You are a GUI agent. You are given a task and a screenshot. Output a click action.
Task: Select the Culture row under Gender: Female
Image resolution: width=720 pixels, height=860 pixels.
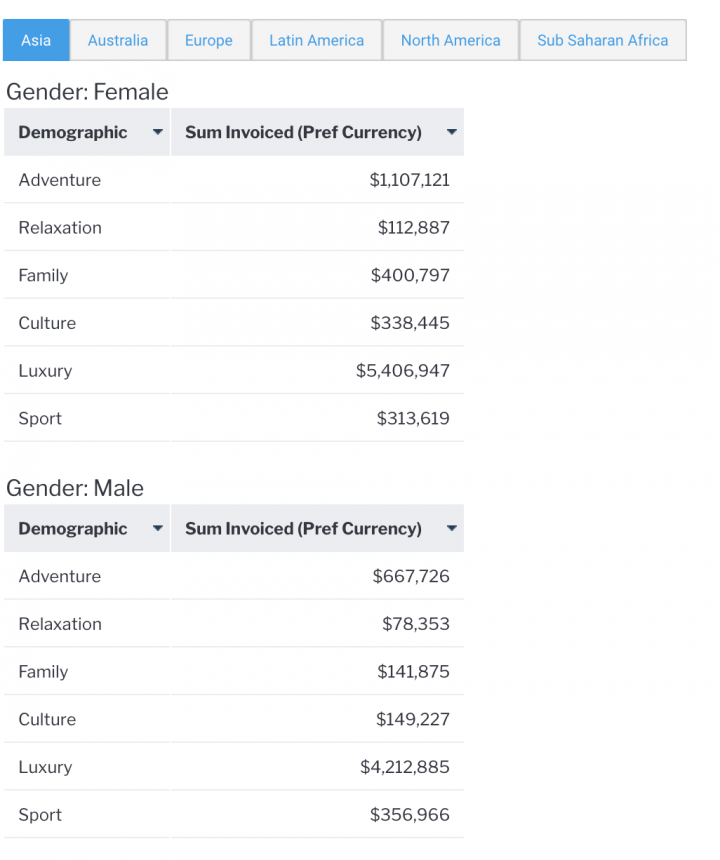[x=47, y=323]
